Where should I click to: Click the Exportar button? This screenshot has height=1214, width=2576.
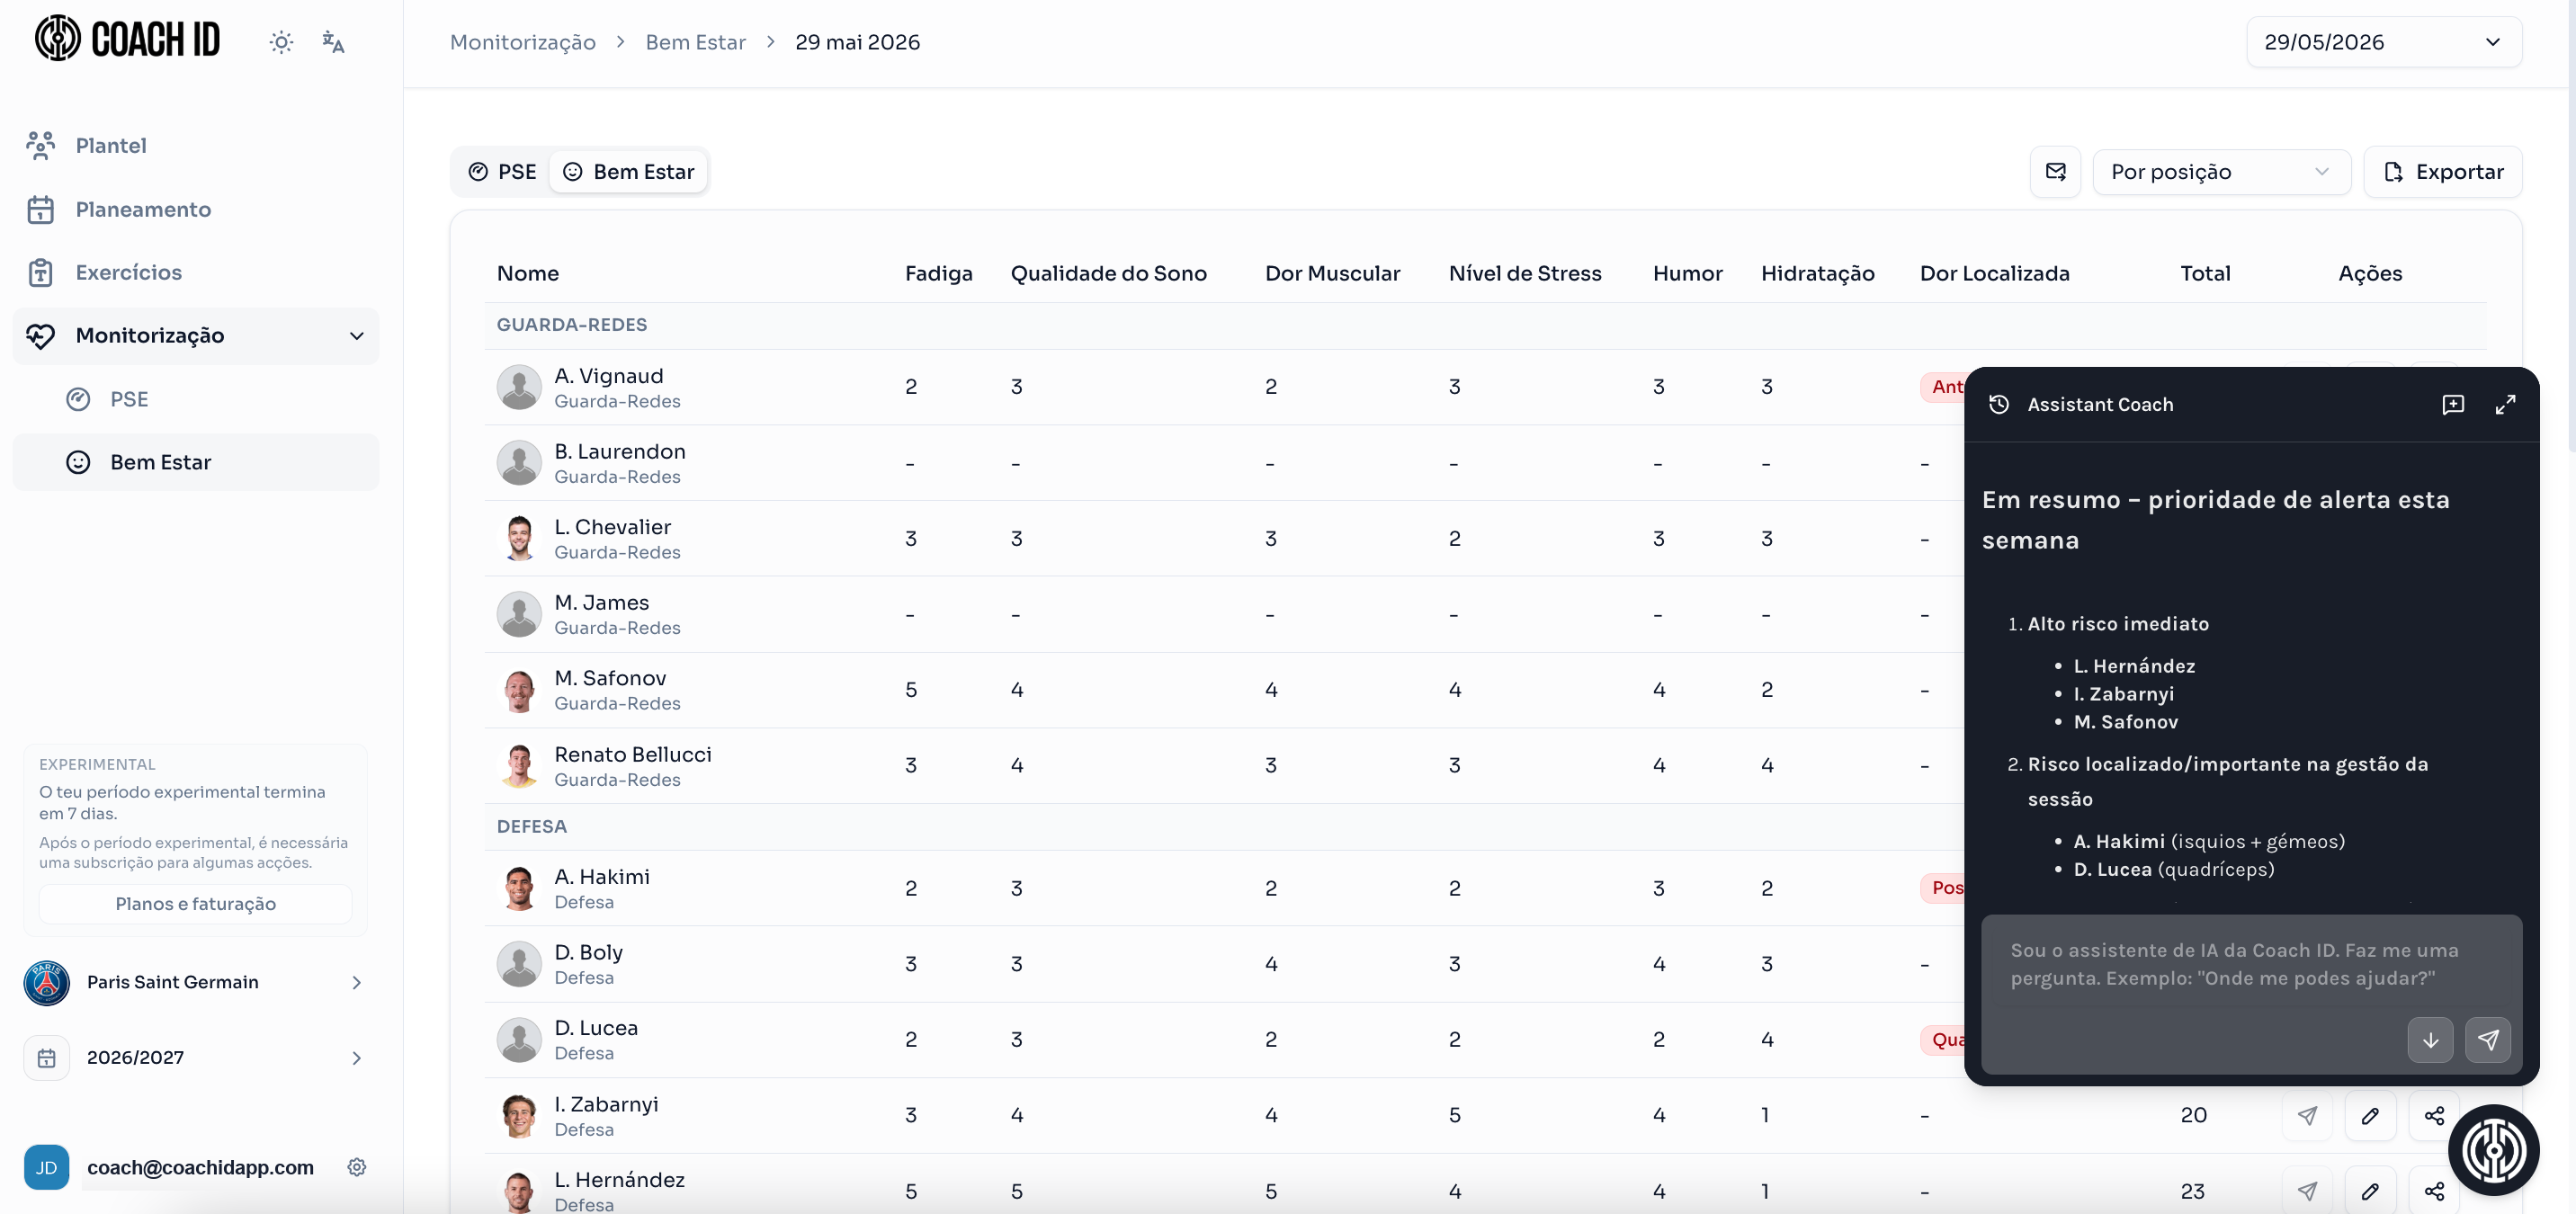2443,172
